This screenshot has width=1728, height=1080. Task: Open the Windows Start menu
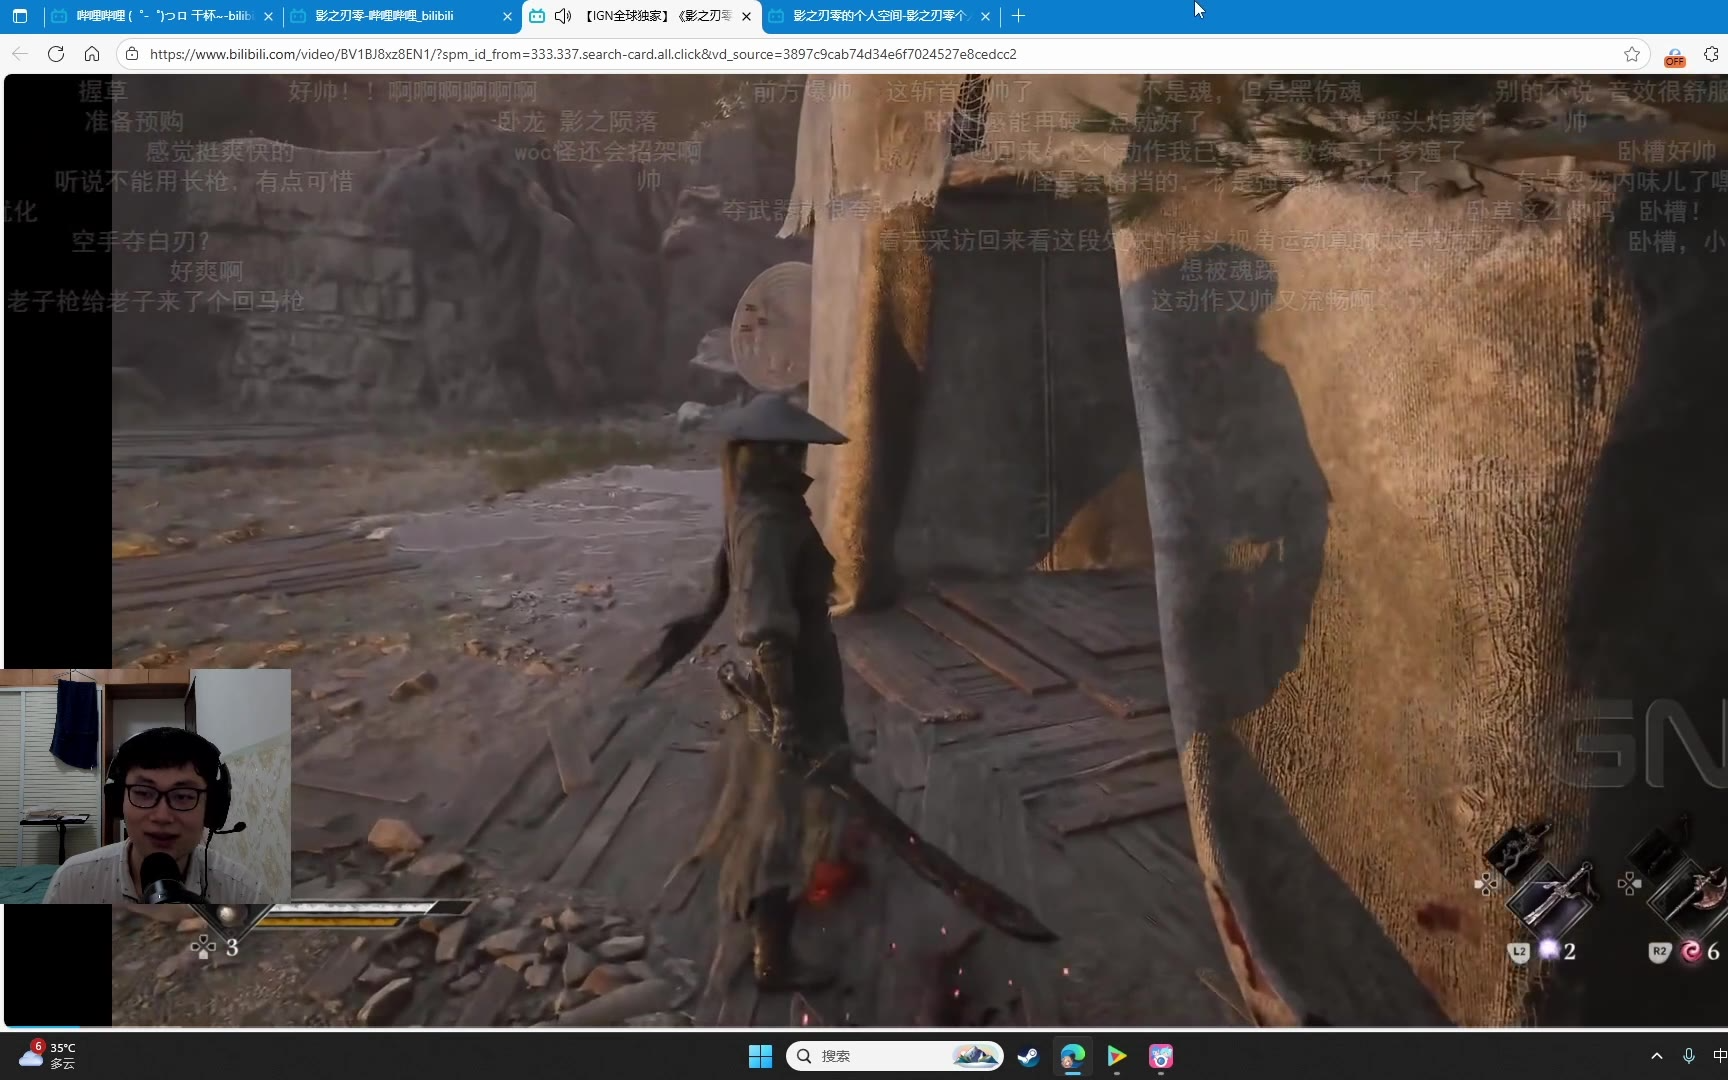[760, 1056]
